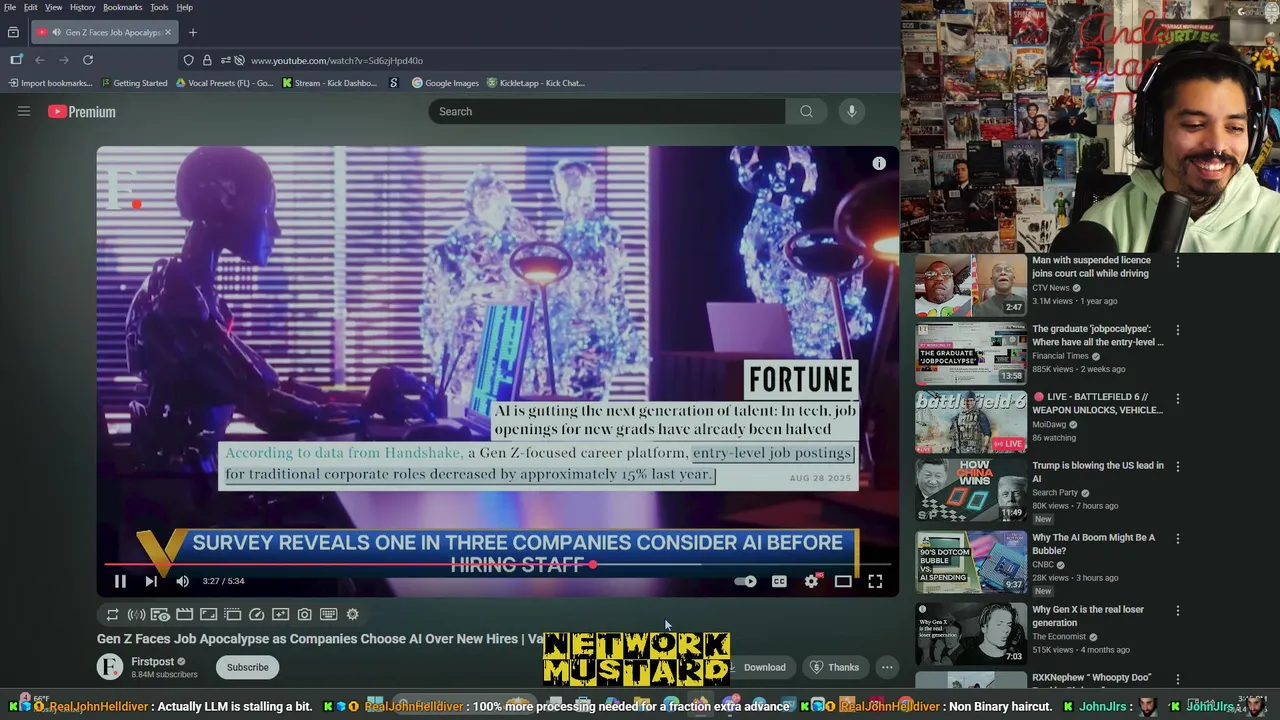Open the Edit menu
The width and height of the screenshot is (1280, 720).
[x=31, y=7]
